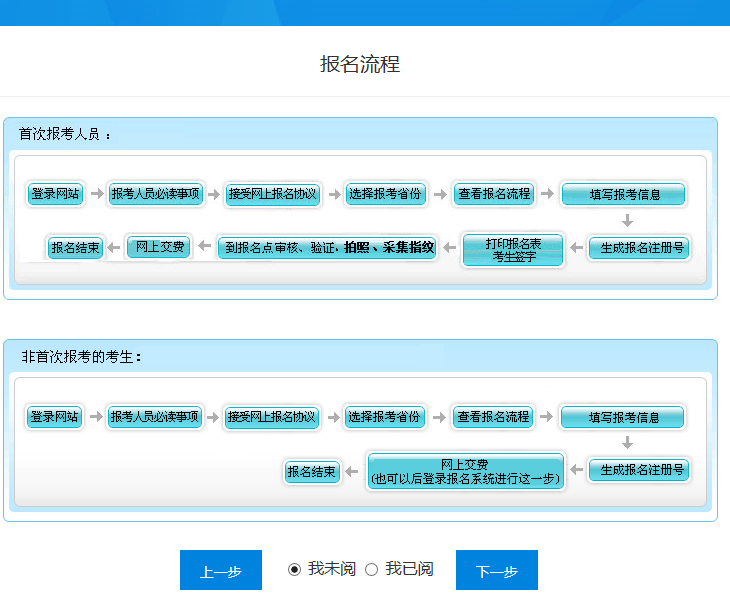Screen dimensions: 730x599
Task: Click 查看报名流程 in 首次报考人员 flowchart
Action: click(494, 194)
